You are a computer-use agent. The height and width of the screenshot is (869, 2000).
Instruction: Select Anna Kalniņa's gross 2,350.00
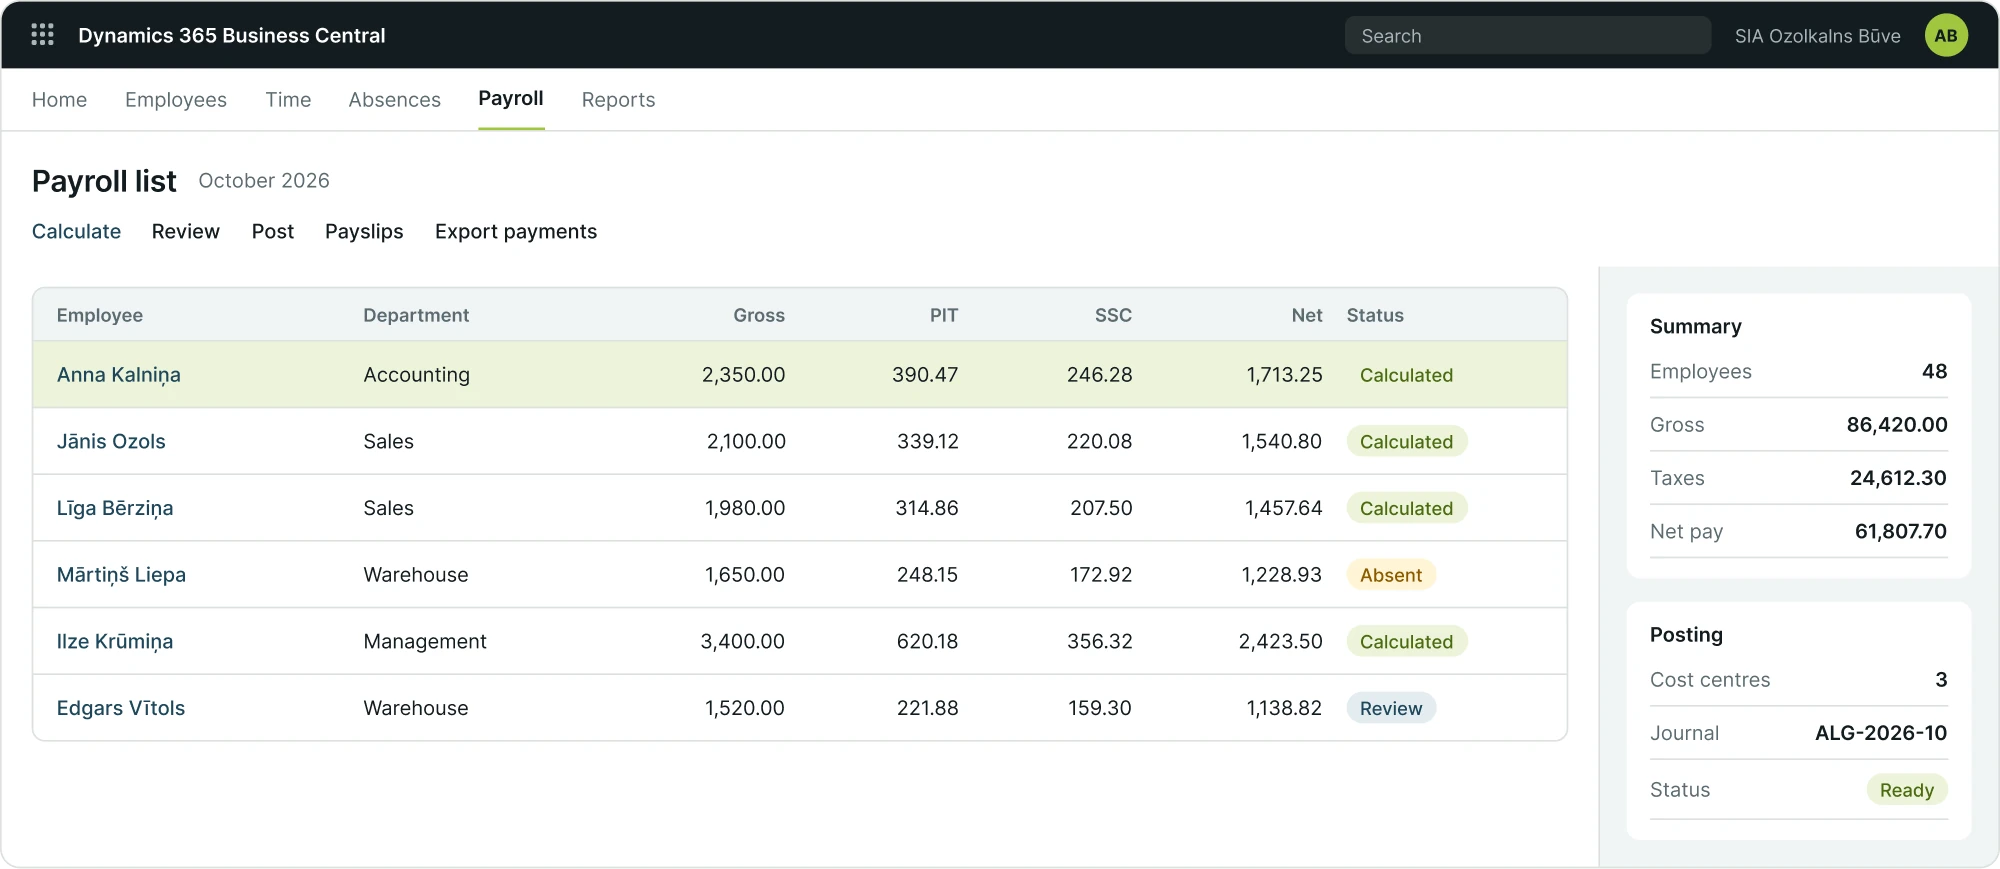(743, 375)
